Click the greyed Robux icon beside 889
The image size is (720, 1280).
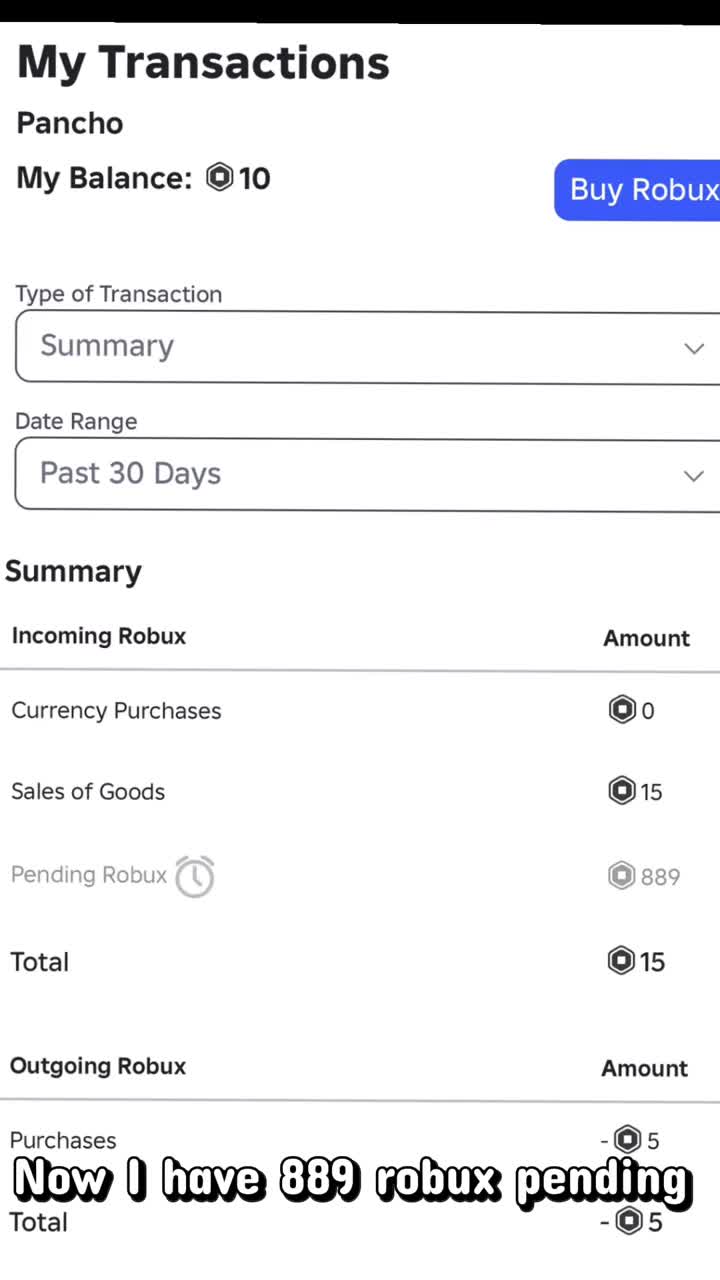pos(622,876)
